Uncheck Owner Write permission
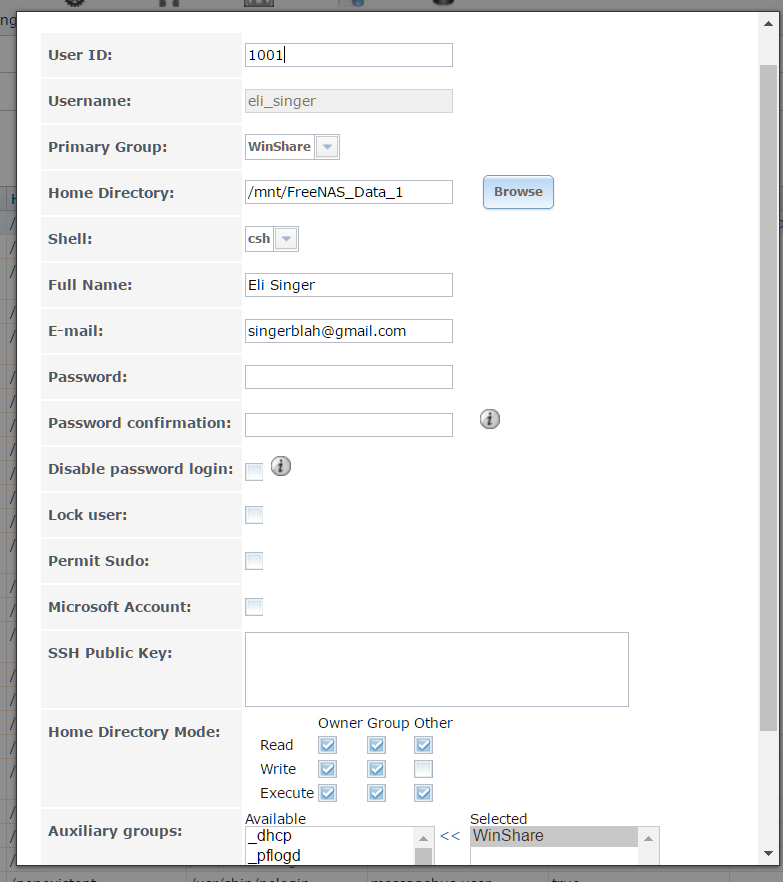This screenshot has height=882, width=783. [x=327, y=769]
